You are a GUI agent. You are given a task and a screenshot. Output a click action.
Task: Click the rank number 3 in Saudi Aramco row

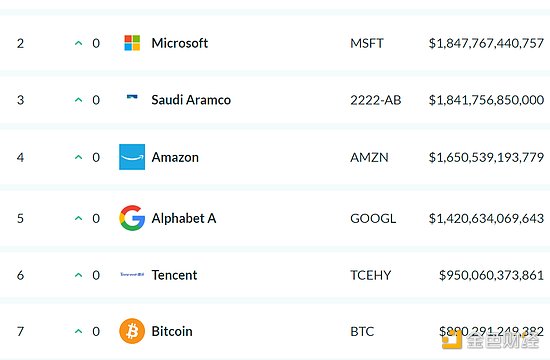pyautogui.click(x=21, y=100)
